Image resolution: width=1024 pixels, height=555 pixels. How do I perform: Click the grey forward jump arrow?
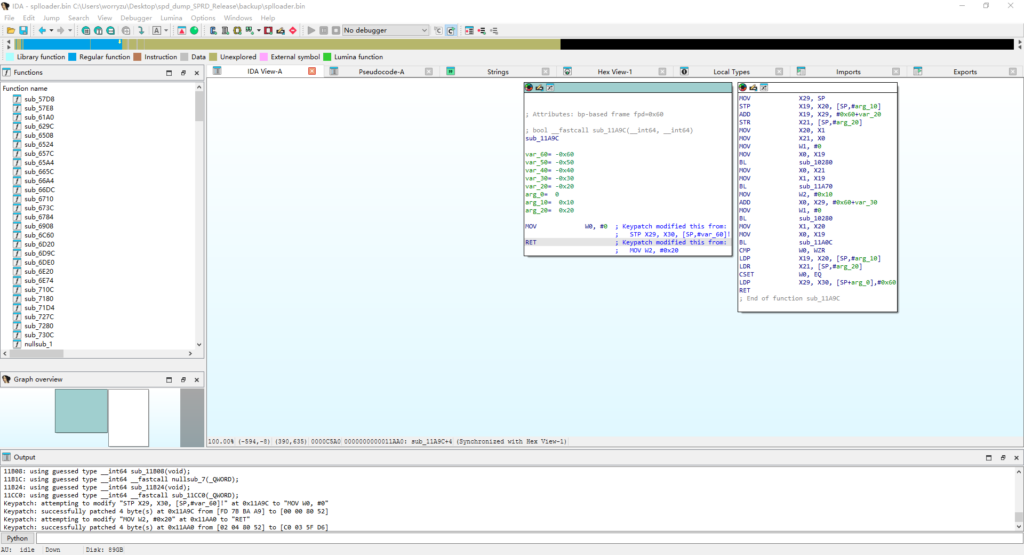60,31
